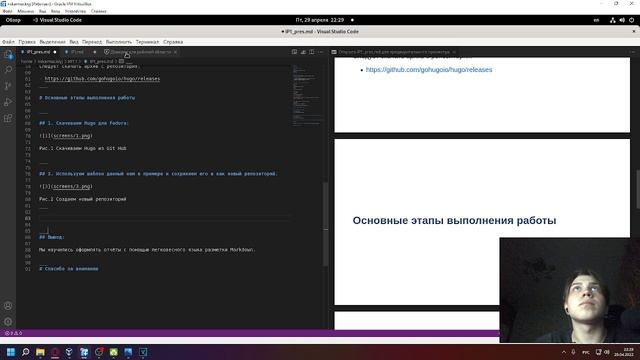Open the Run and Debug view
This screenshot has height=360, width=640.
pyautogui.click(x=8, y=102)
